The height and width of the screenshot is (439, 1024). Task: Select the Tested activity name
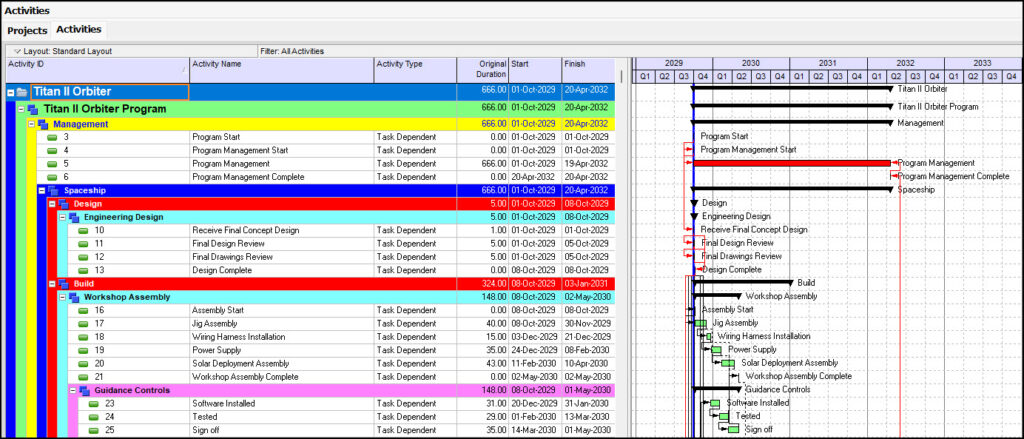(x=204, y=417)
